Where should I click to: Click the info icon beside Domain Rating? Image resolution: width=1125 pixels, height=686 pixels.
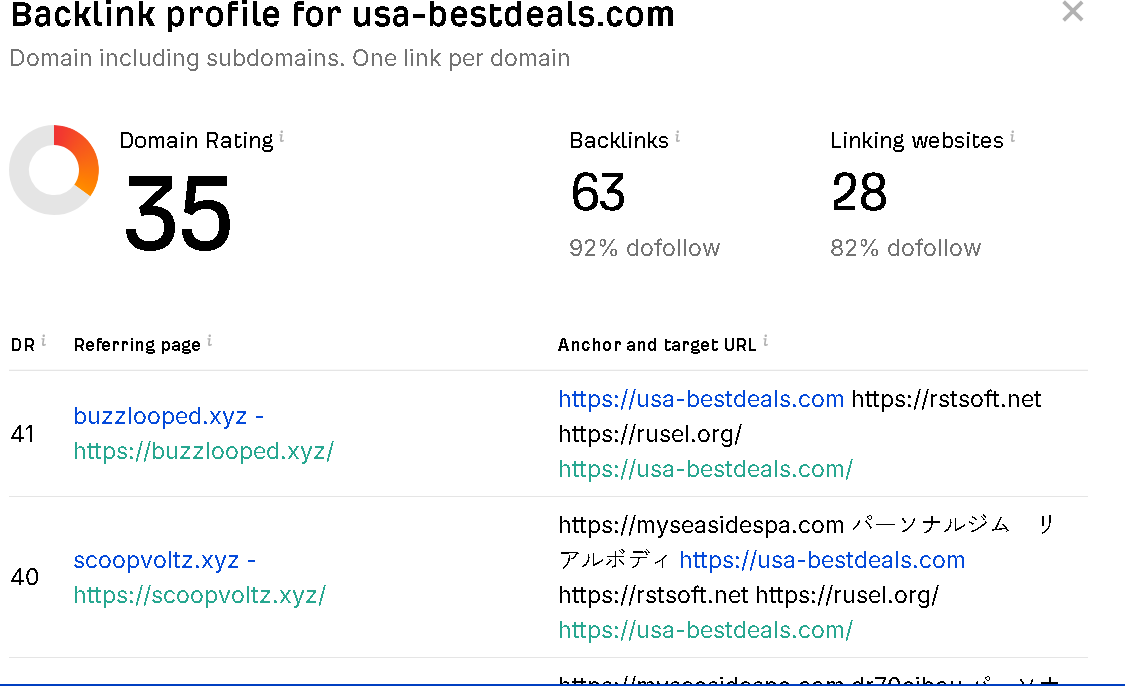[282, 136]
